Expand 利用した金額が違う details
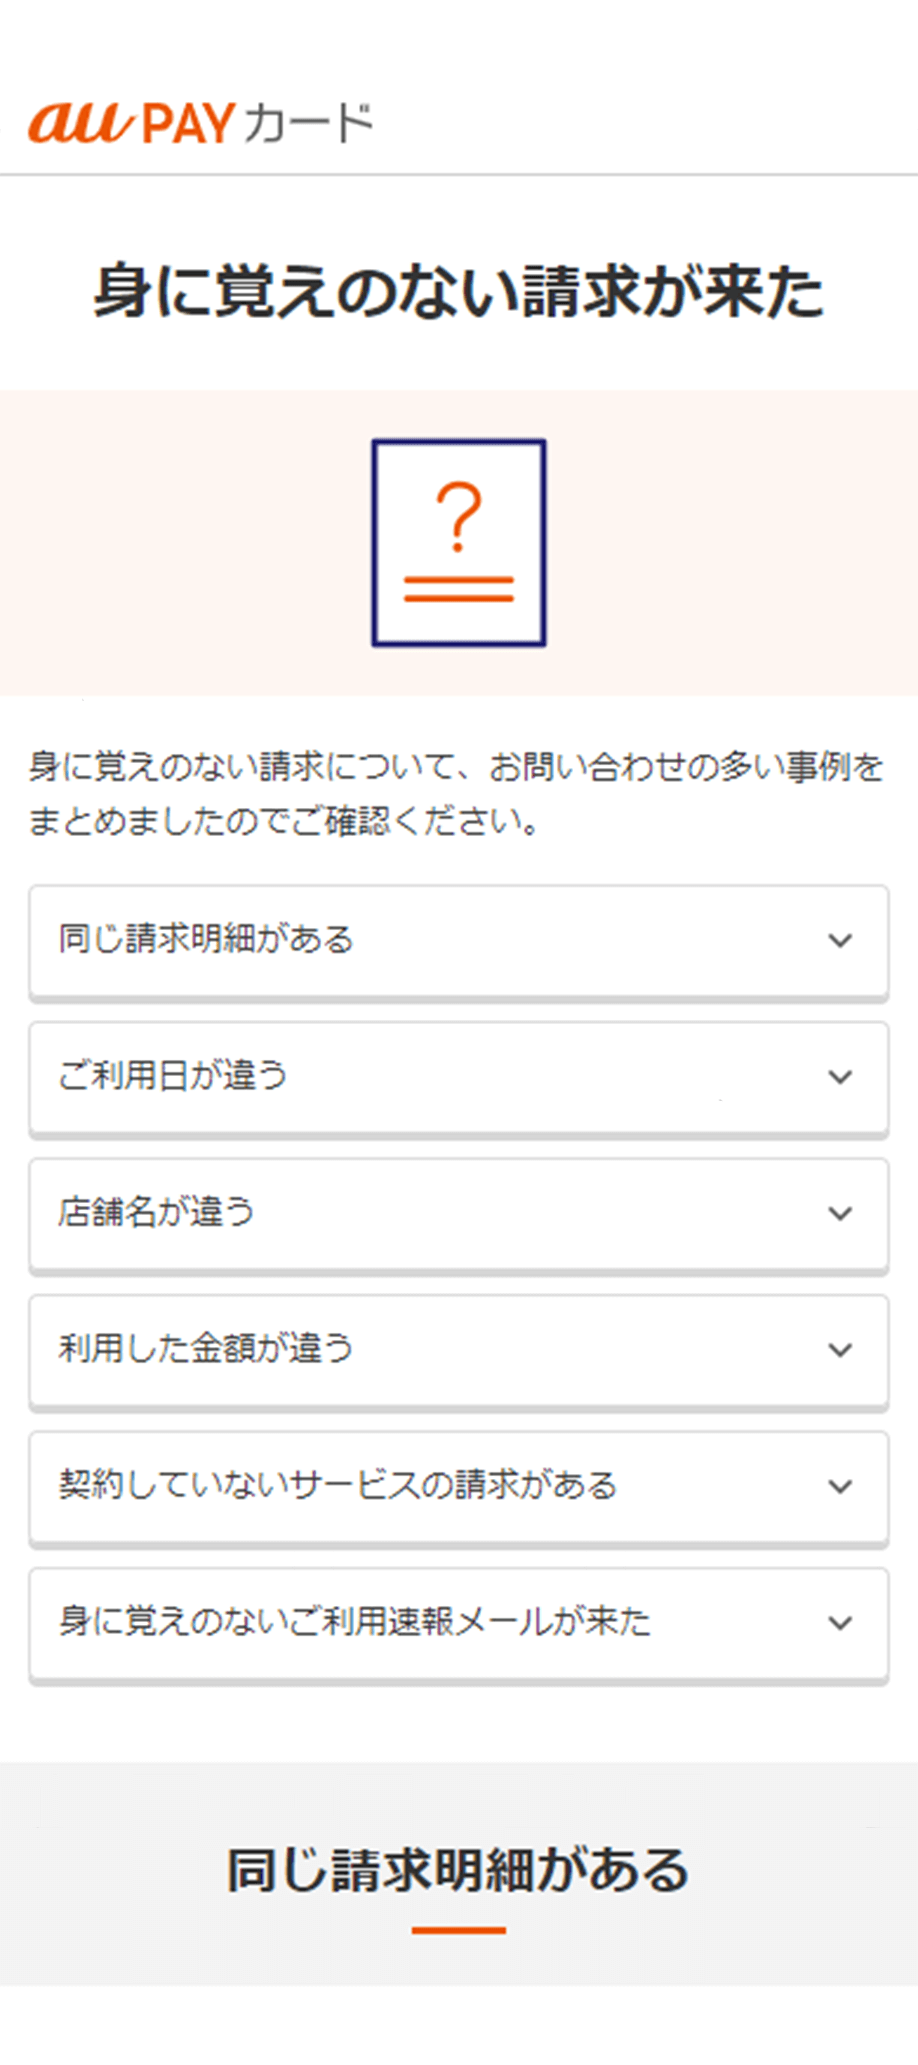This screenshot has width=918, height=2065. tap(206, 1350)
